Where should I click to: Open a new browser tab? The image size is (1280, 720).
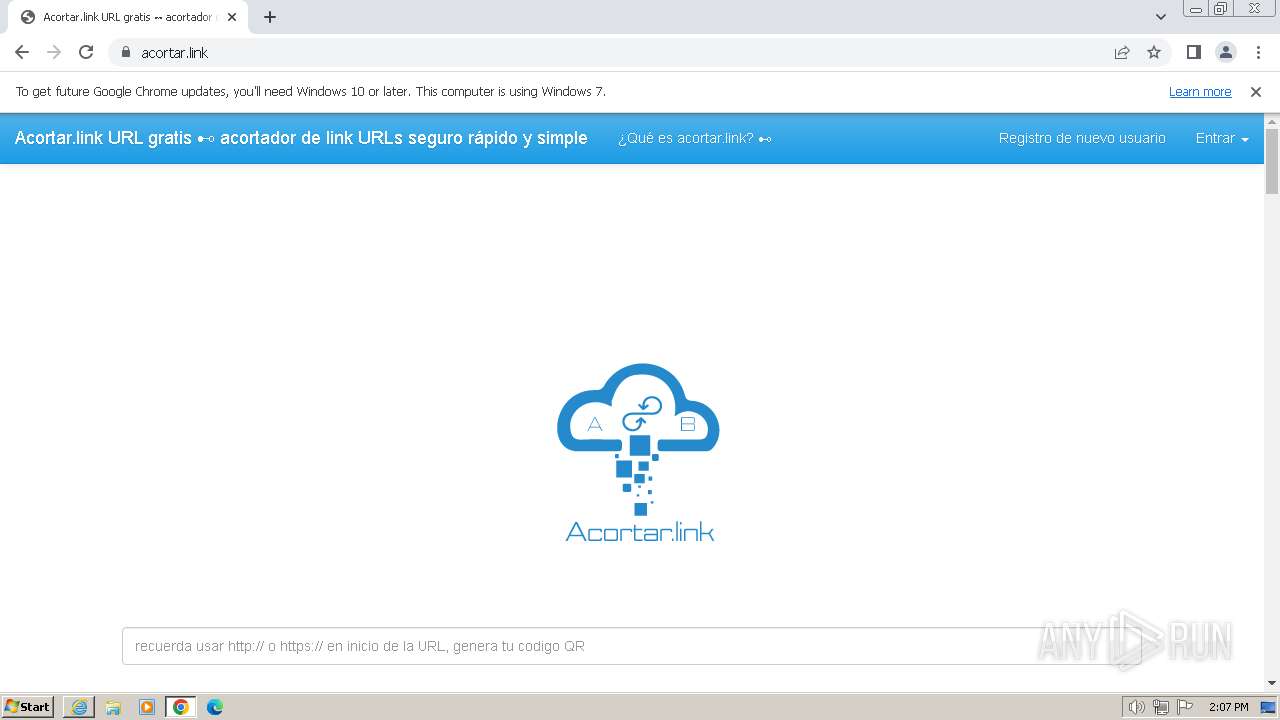tap(270, 17)
